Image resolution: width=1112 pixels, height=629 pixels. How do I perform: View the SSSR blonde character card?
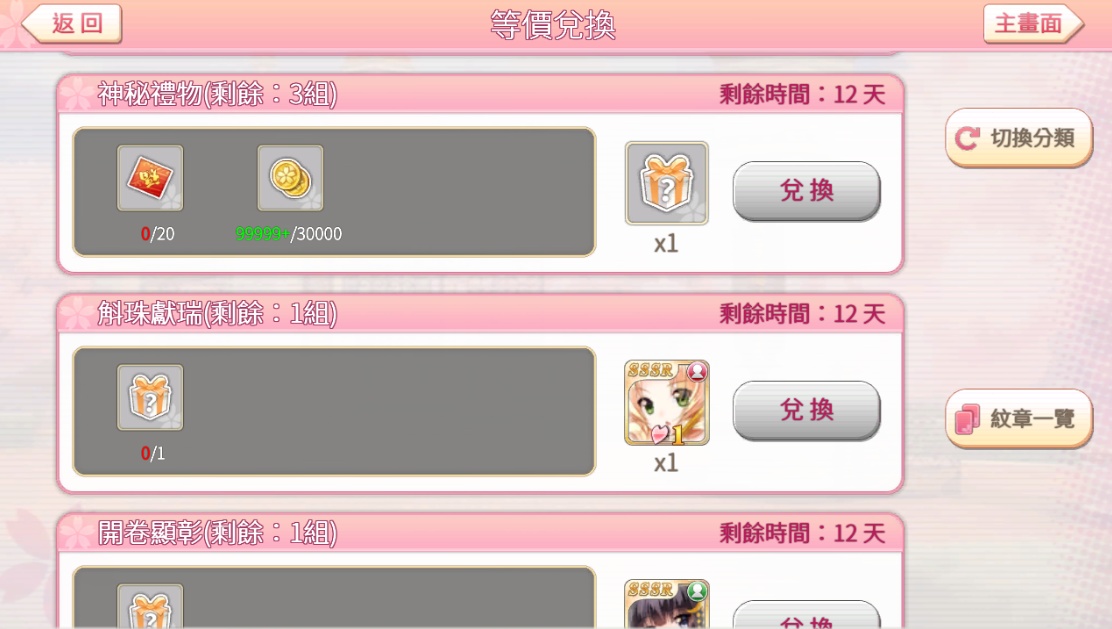pyautogui.click(x=666, y=403)
